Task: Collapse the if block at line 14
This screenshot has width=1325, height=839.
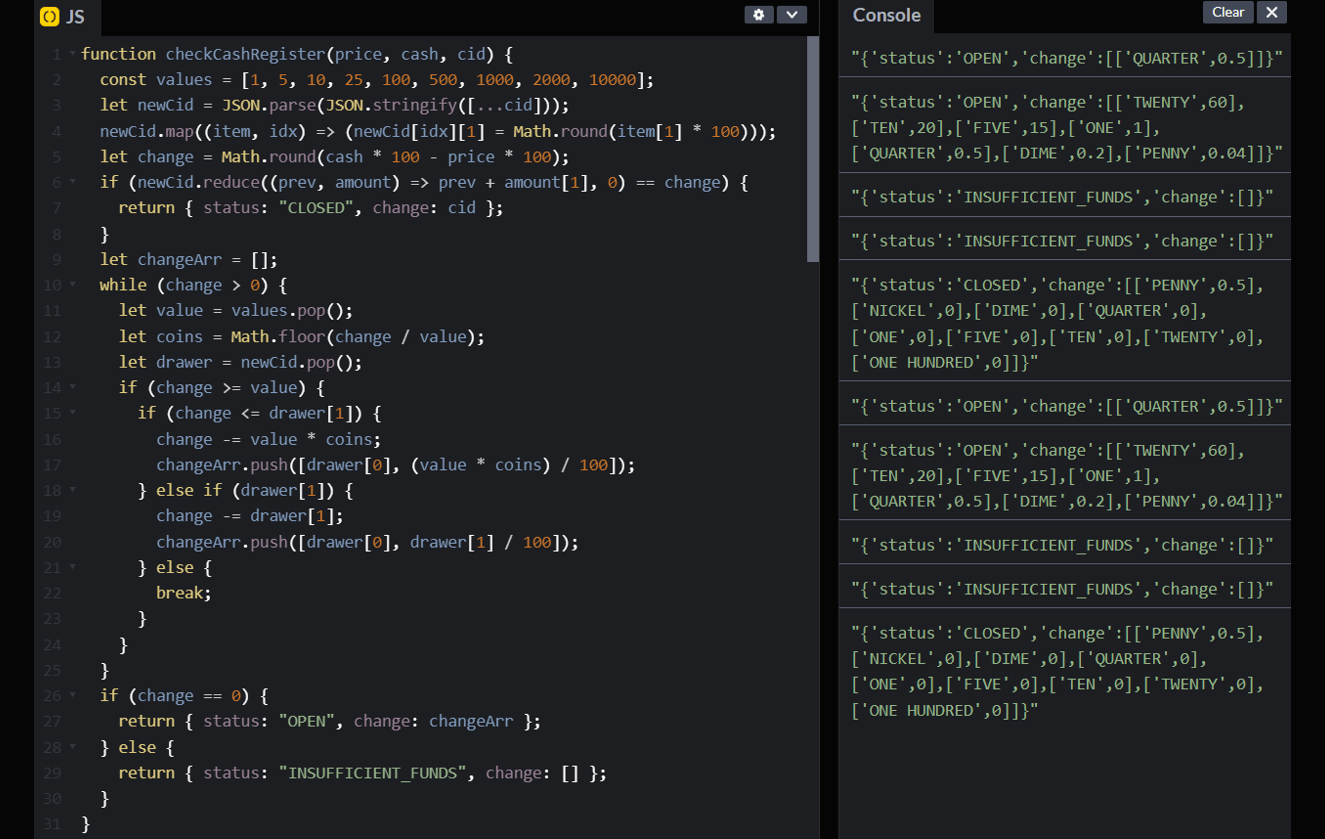Action: (72, 388)
